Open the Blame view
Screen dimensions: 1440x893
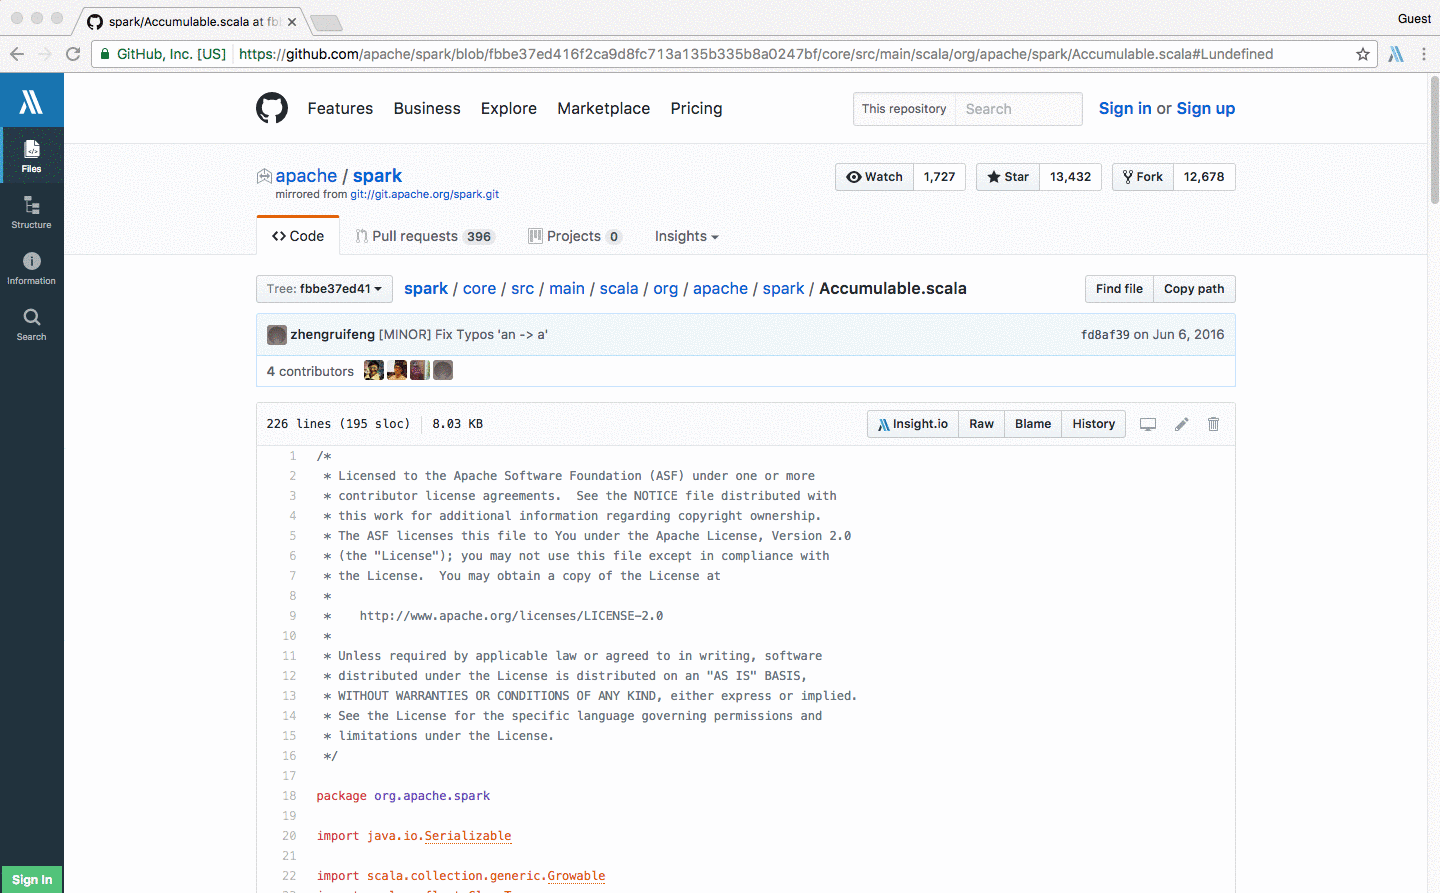pyautogui.click(x=1033, y=424)
